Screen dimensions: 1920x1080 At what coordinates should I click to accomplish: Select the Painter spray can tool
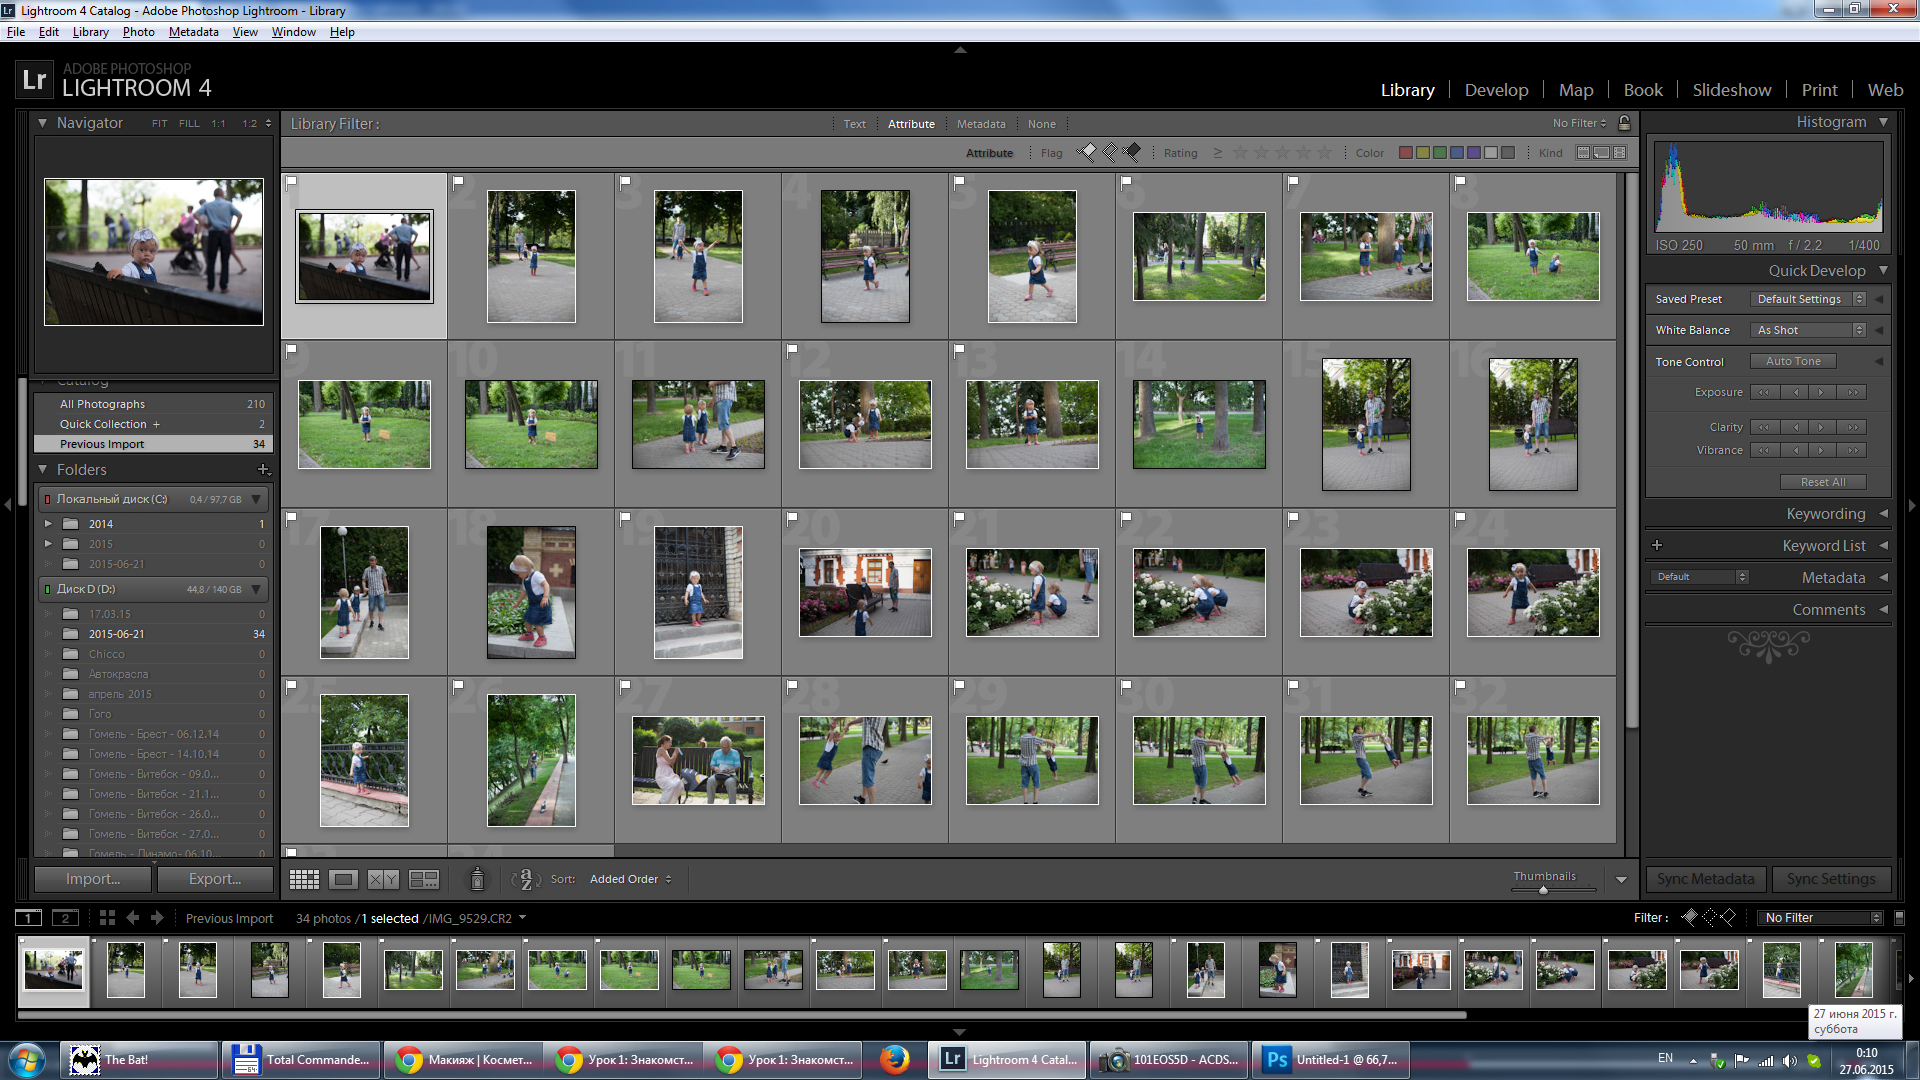(477, 879)
